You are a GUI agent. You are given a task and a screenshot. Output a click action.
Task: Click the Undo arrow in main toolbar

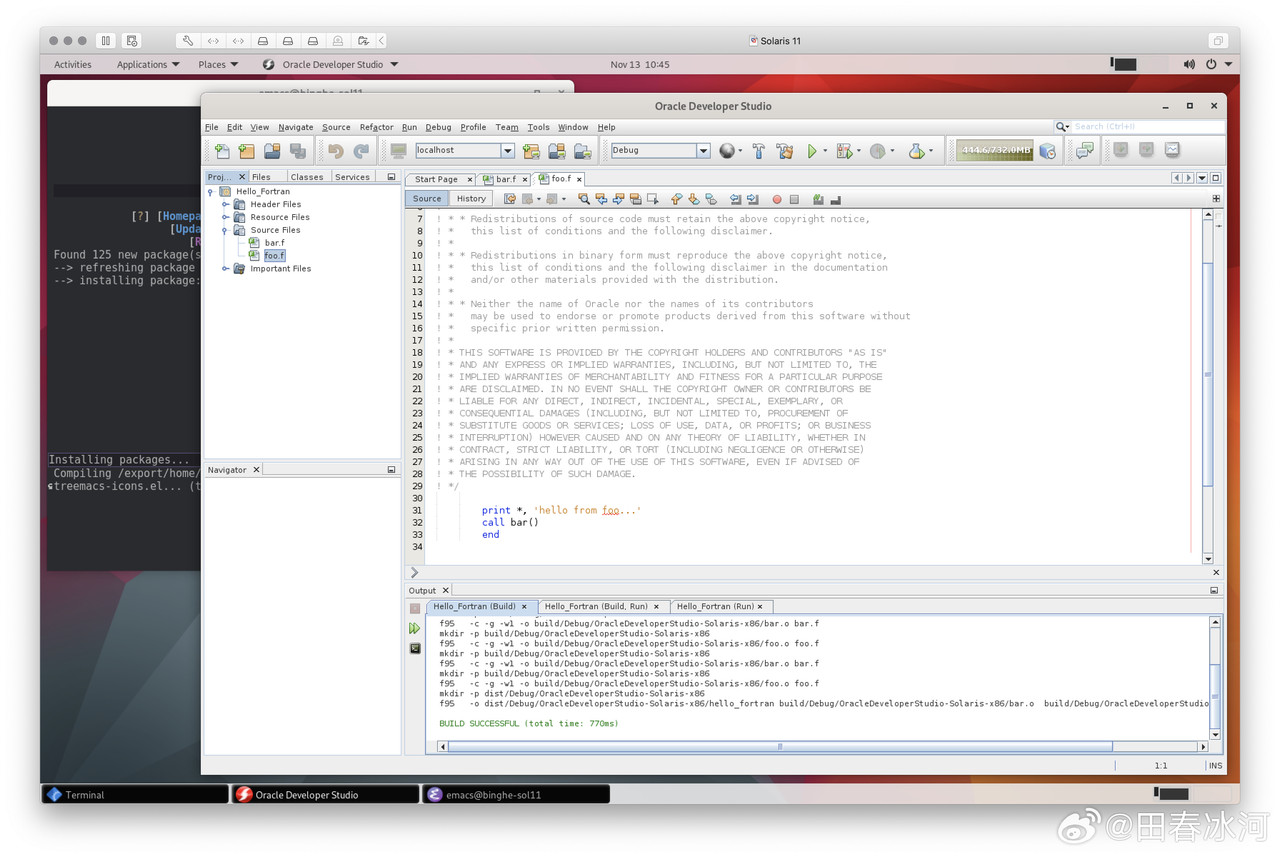pos(336,151)
